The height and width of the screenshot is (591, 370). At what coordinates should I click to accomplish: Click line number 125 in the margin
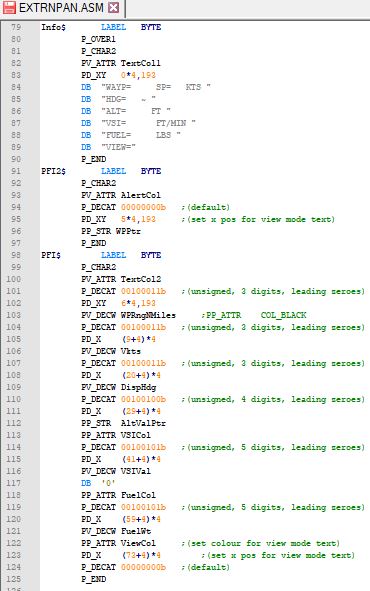[x=14, y=579]
